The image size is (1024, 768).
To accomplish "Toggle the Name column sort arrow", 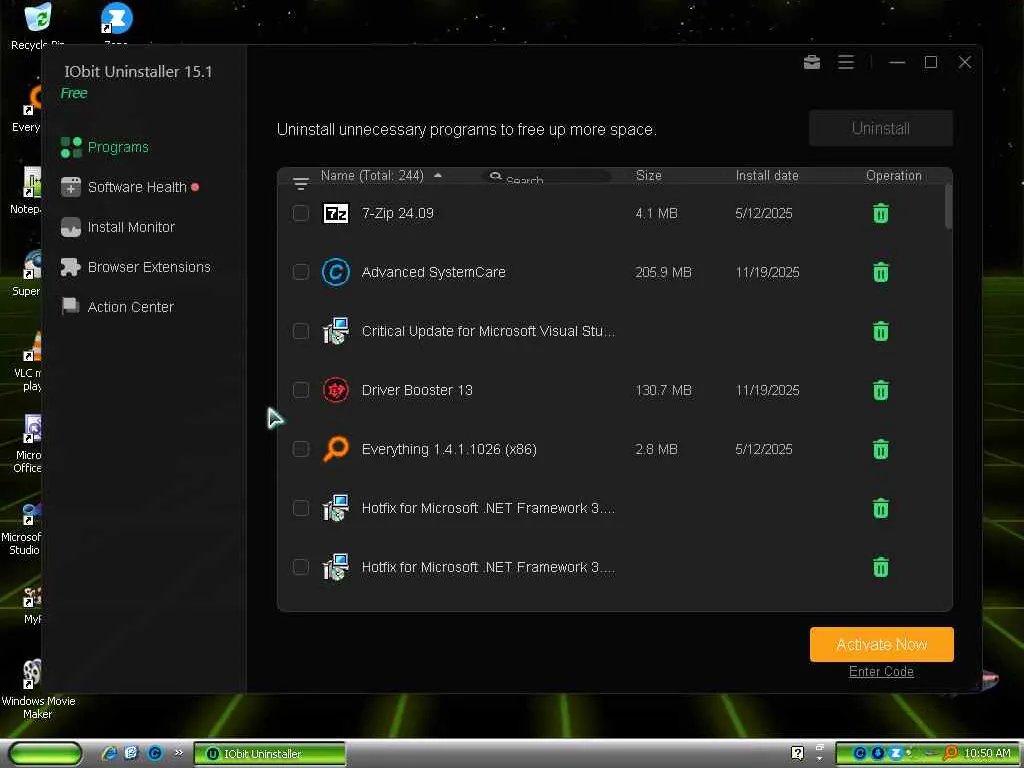I will click(x=438, y=175).
